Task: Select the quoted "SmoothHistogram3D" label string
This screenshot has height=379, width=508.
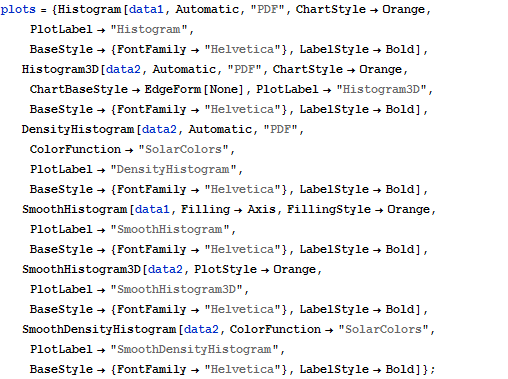Action: (x=177, y=289)
